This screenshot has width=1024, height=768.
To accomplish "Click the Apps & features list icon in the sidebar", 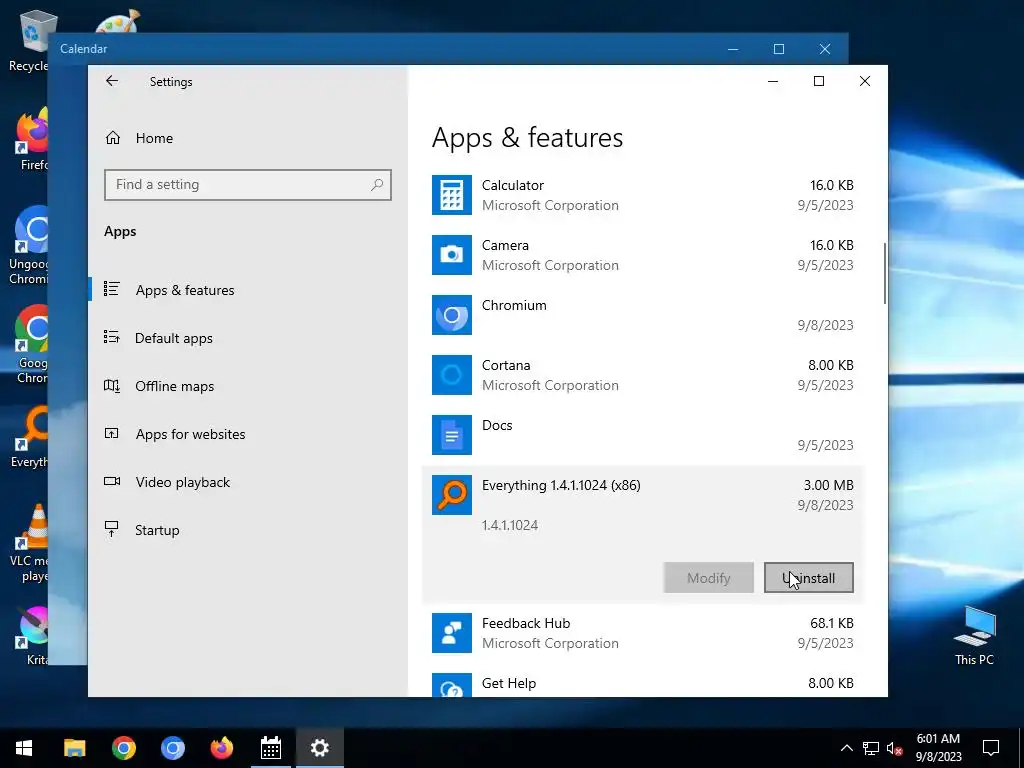I will tap(112, 289).
